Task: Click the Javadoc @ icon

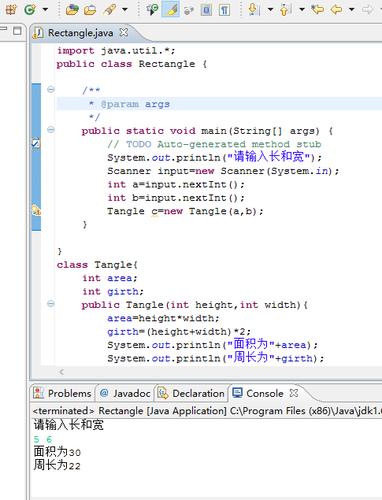Action: 104,393
